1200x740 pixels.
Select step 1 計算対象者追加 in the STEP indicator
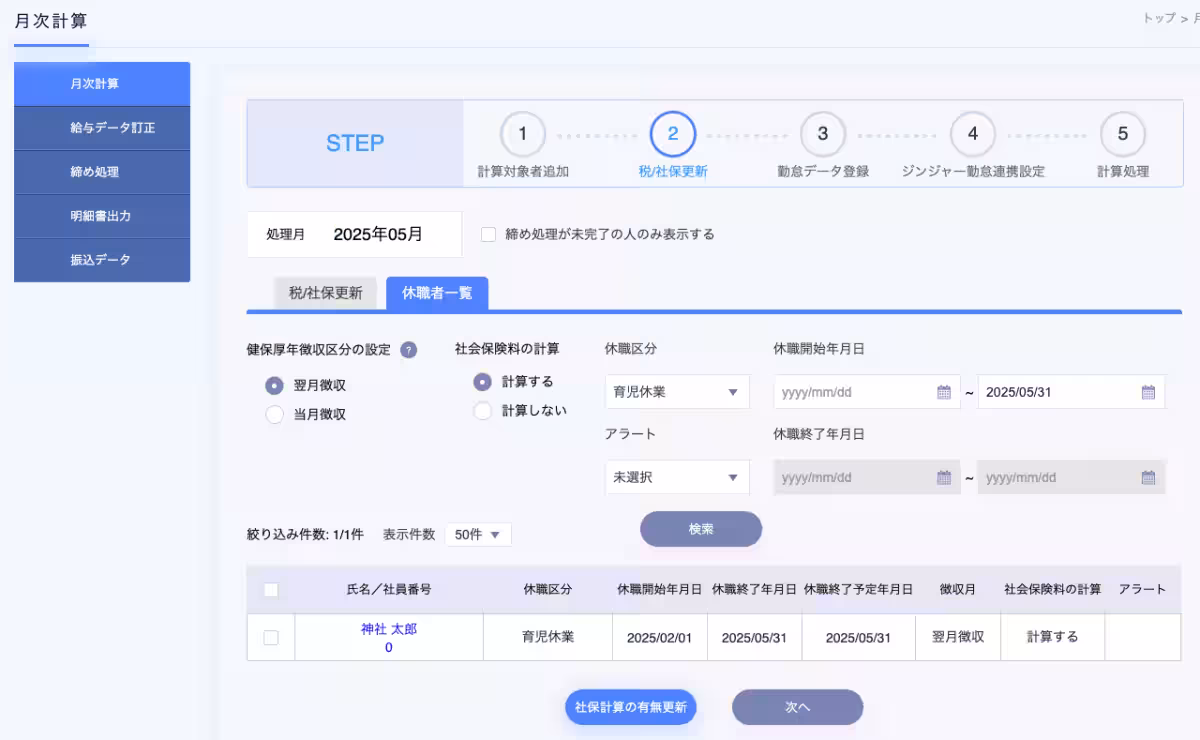tap(522, 133)
